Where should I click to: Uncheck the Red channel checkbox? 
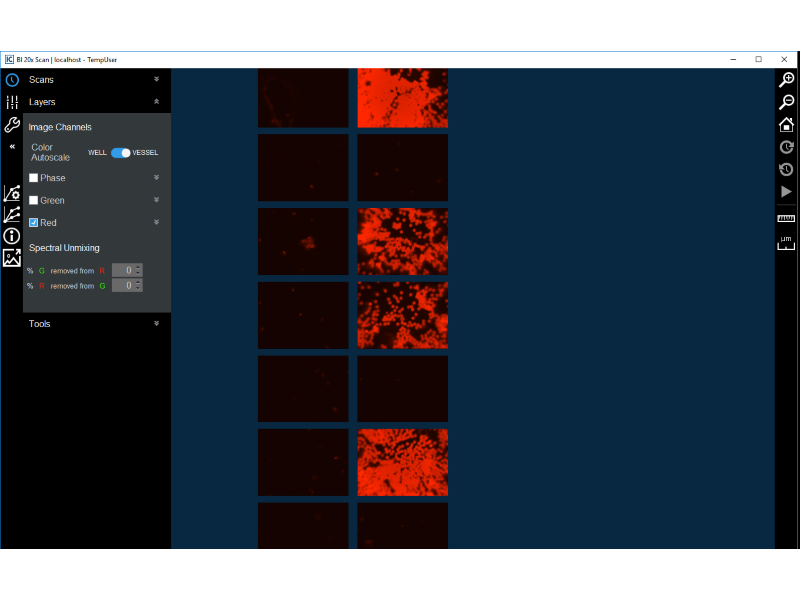[34, 222]
